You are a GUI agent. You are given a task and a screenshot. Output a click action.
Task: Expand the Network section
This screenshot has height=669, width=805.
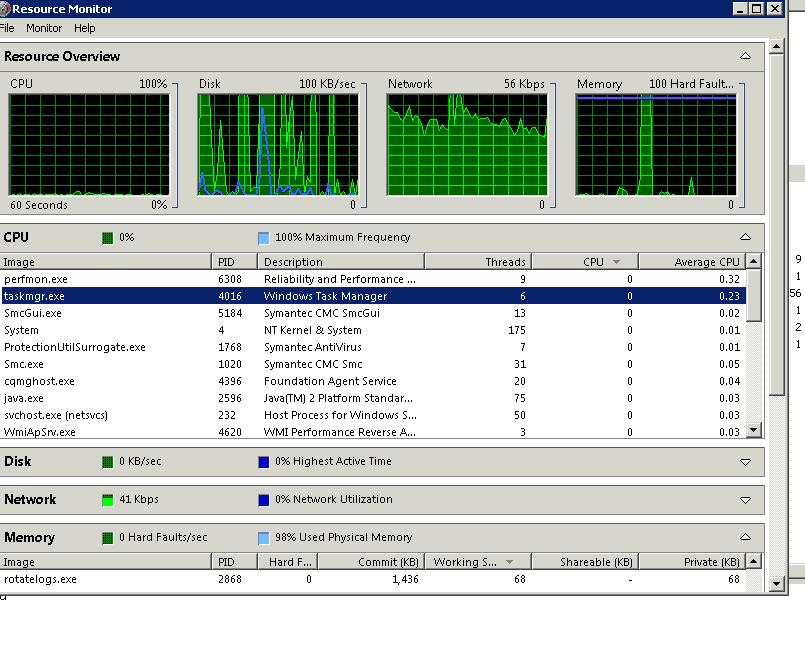click(745, 500)
